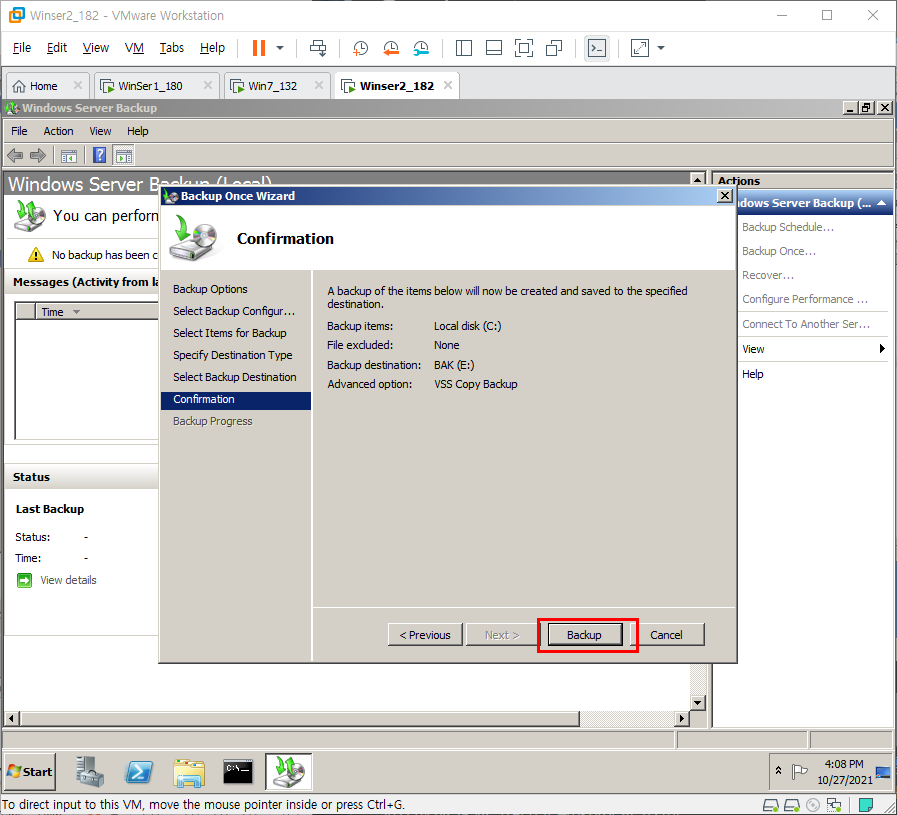Open the VMware Tabs menu

tap(171, 47)
